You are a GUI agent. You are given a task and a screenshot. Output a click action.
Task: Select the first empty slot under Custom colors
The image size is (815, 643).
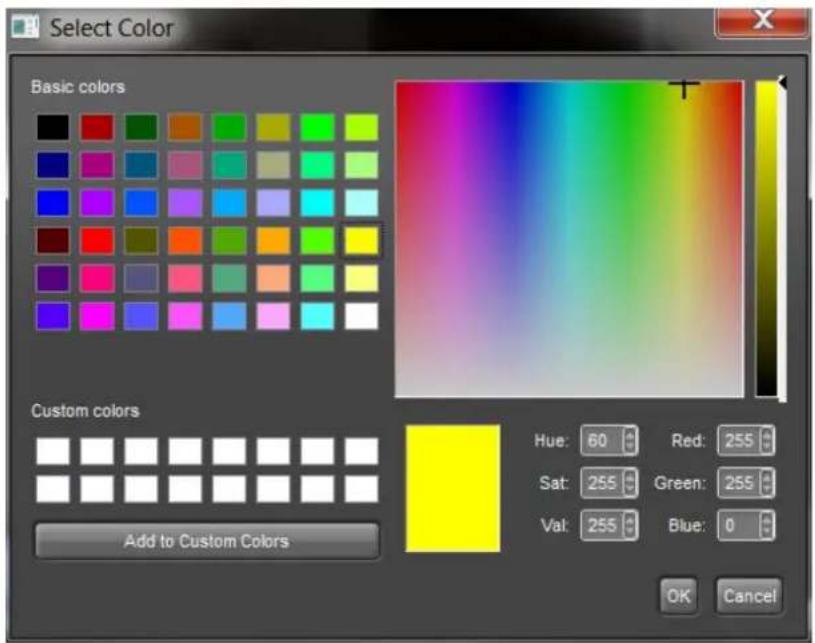(53, 451)
